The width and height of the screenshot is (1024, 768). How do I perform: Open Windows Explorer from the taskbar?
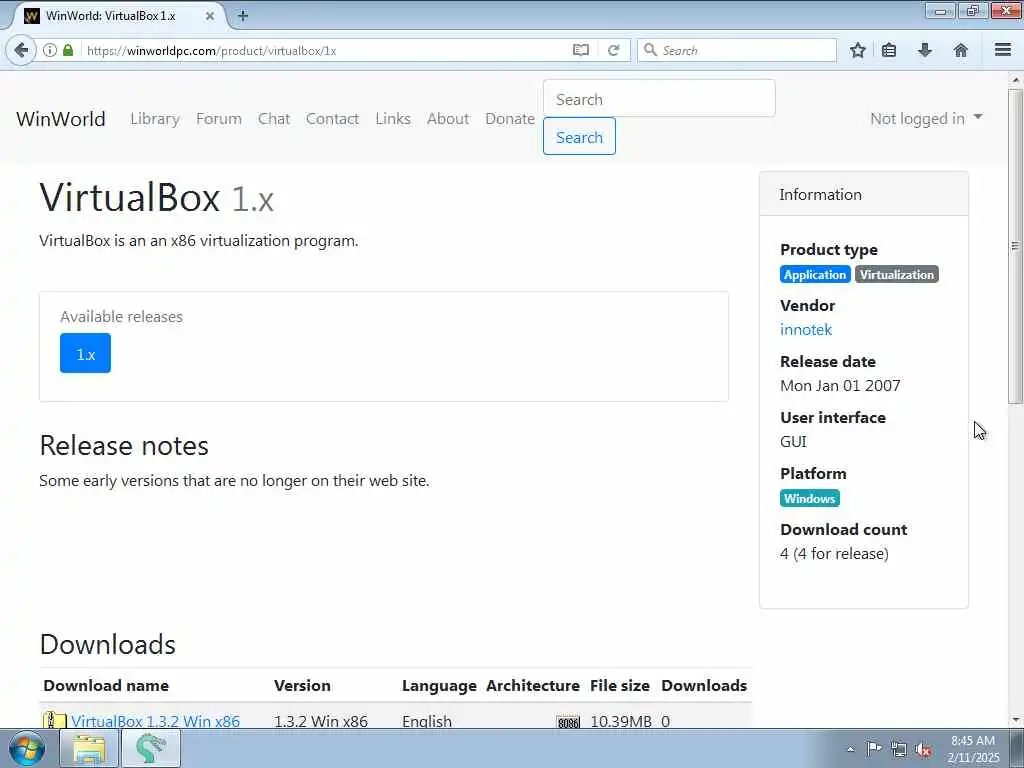pyautogui.click(x=89, y=748)
